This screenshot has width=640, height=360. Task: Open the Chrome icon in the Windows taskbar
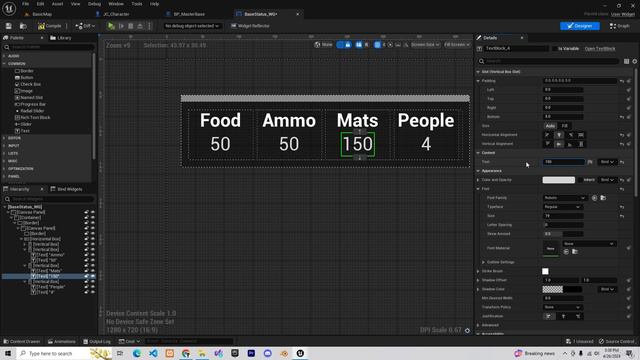pyautogui.click(x=186, y=353)
